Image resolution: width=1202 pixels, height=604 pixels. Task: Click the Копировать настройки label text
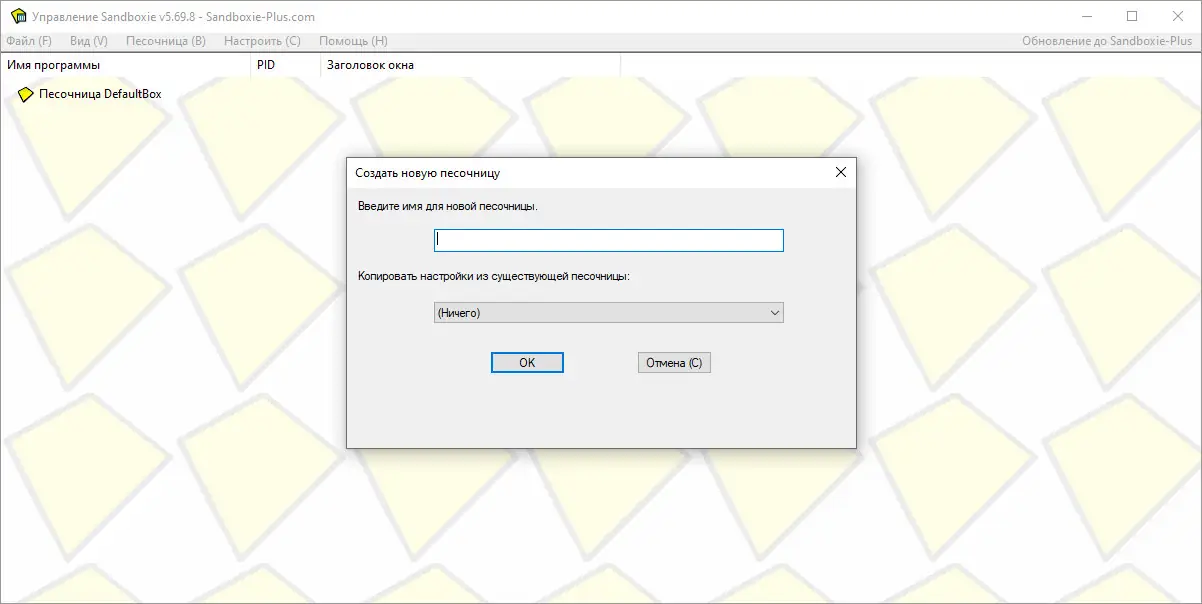(x=494, y=275)
